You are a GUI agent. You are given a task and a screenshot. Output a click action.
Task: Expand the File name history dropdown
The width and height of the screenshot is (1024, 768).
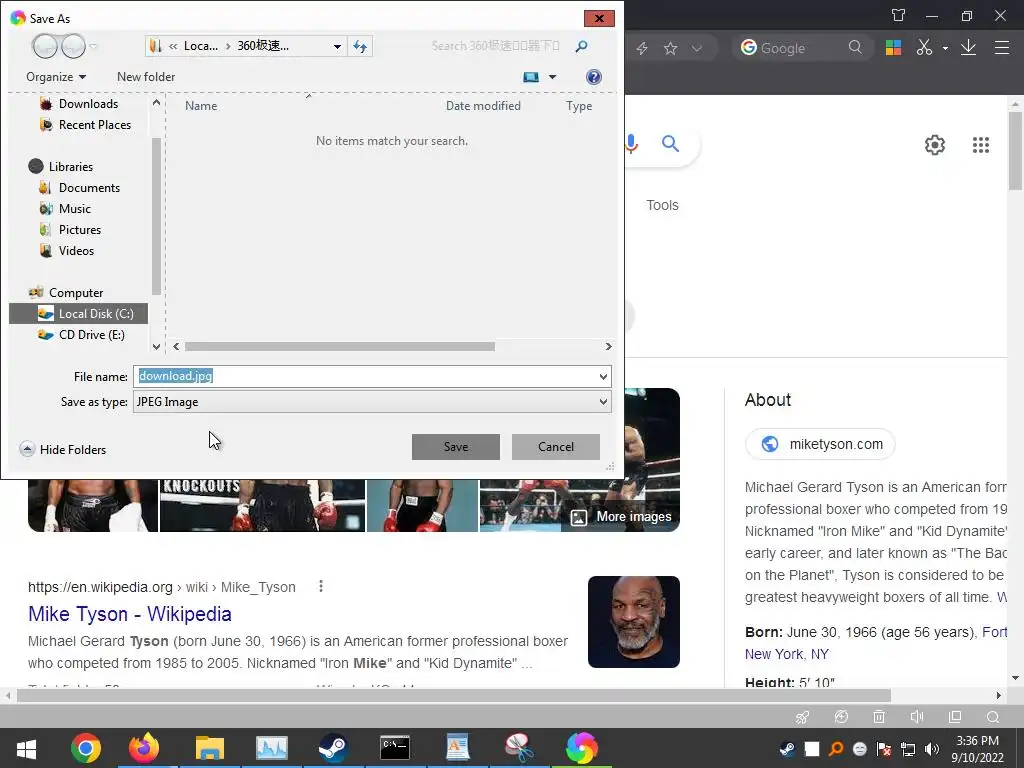(x=603, y=376)
